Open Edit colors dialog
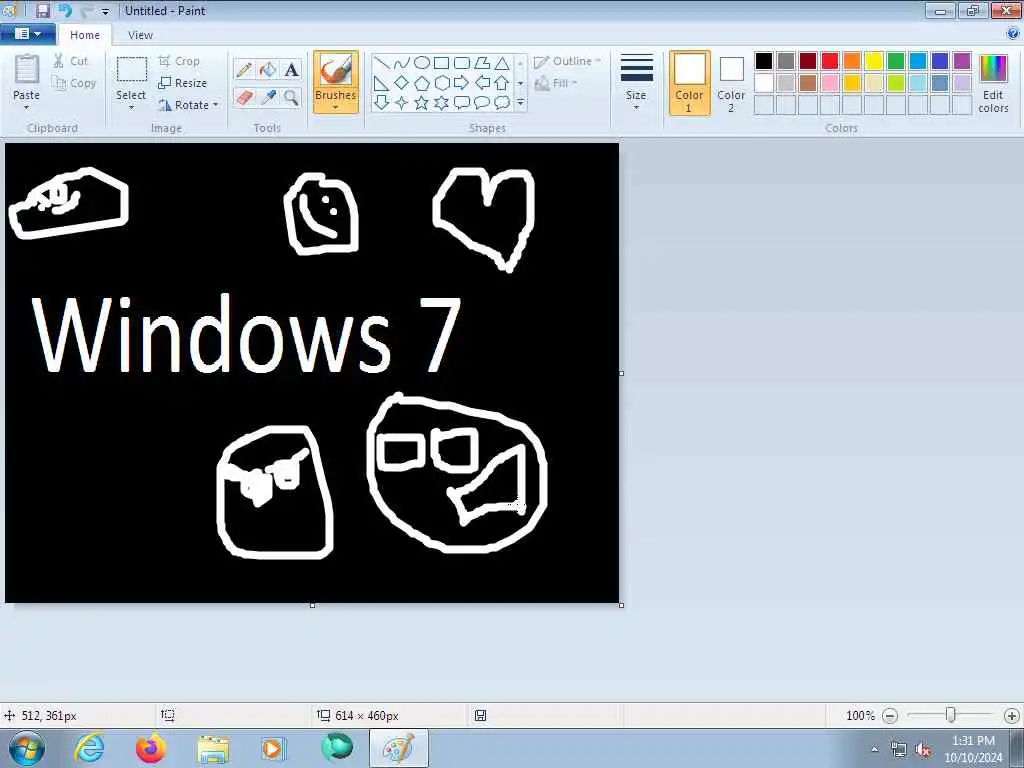 coord(993,84)
